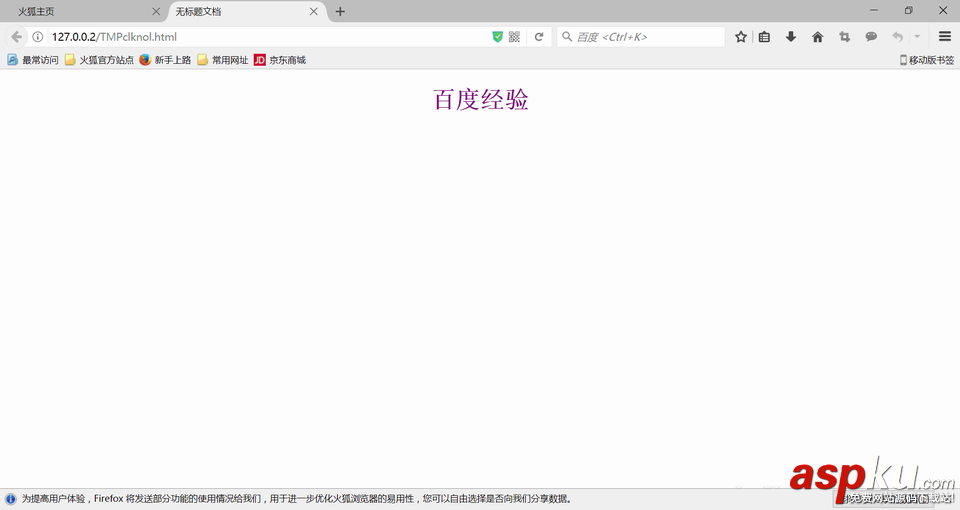This screenshot has width=960, height=510.
Task: Open 京东商城 bookmark
Action: click(x=280, y=60)
